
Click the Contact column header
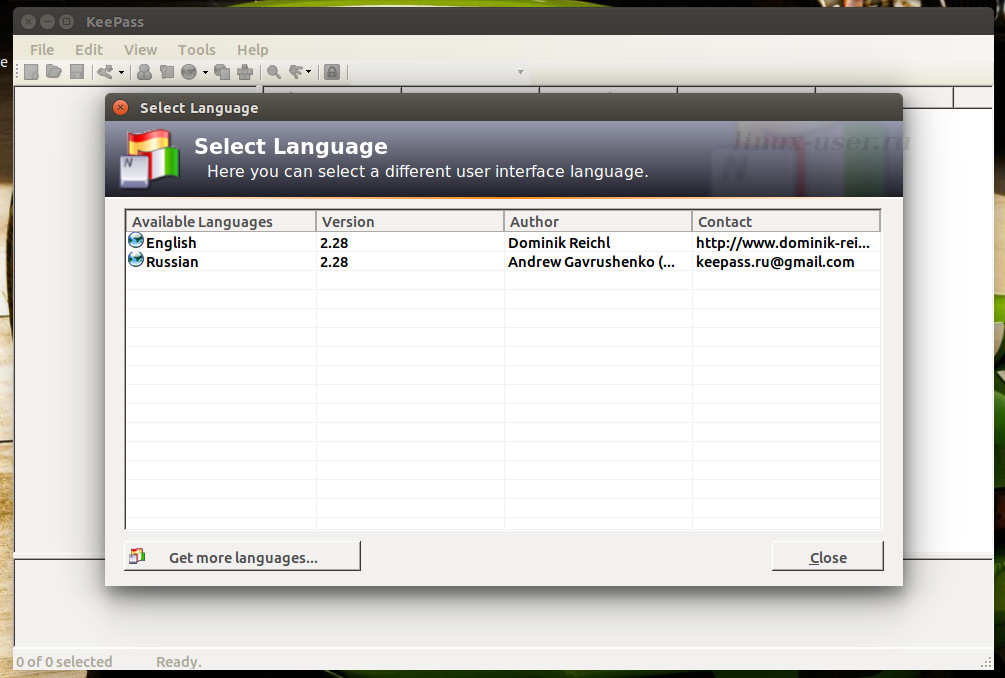(x=786, y=222)
